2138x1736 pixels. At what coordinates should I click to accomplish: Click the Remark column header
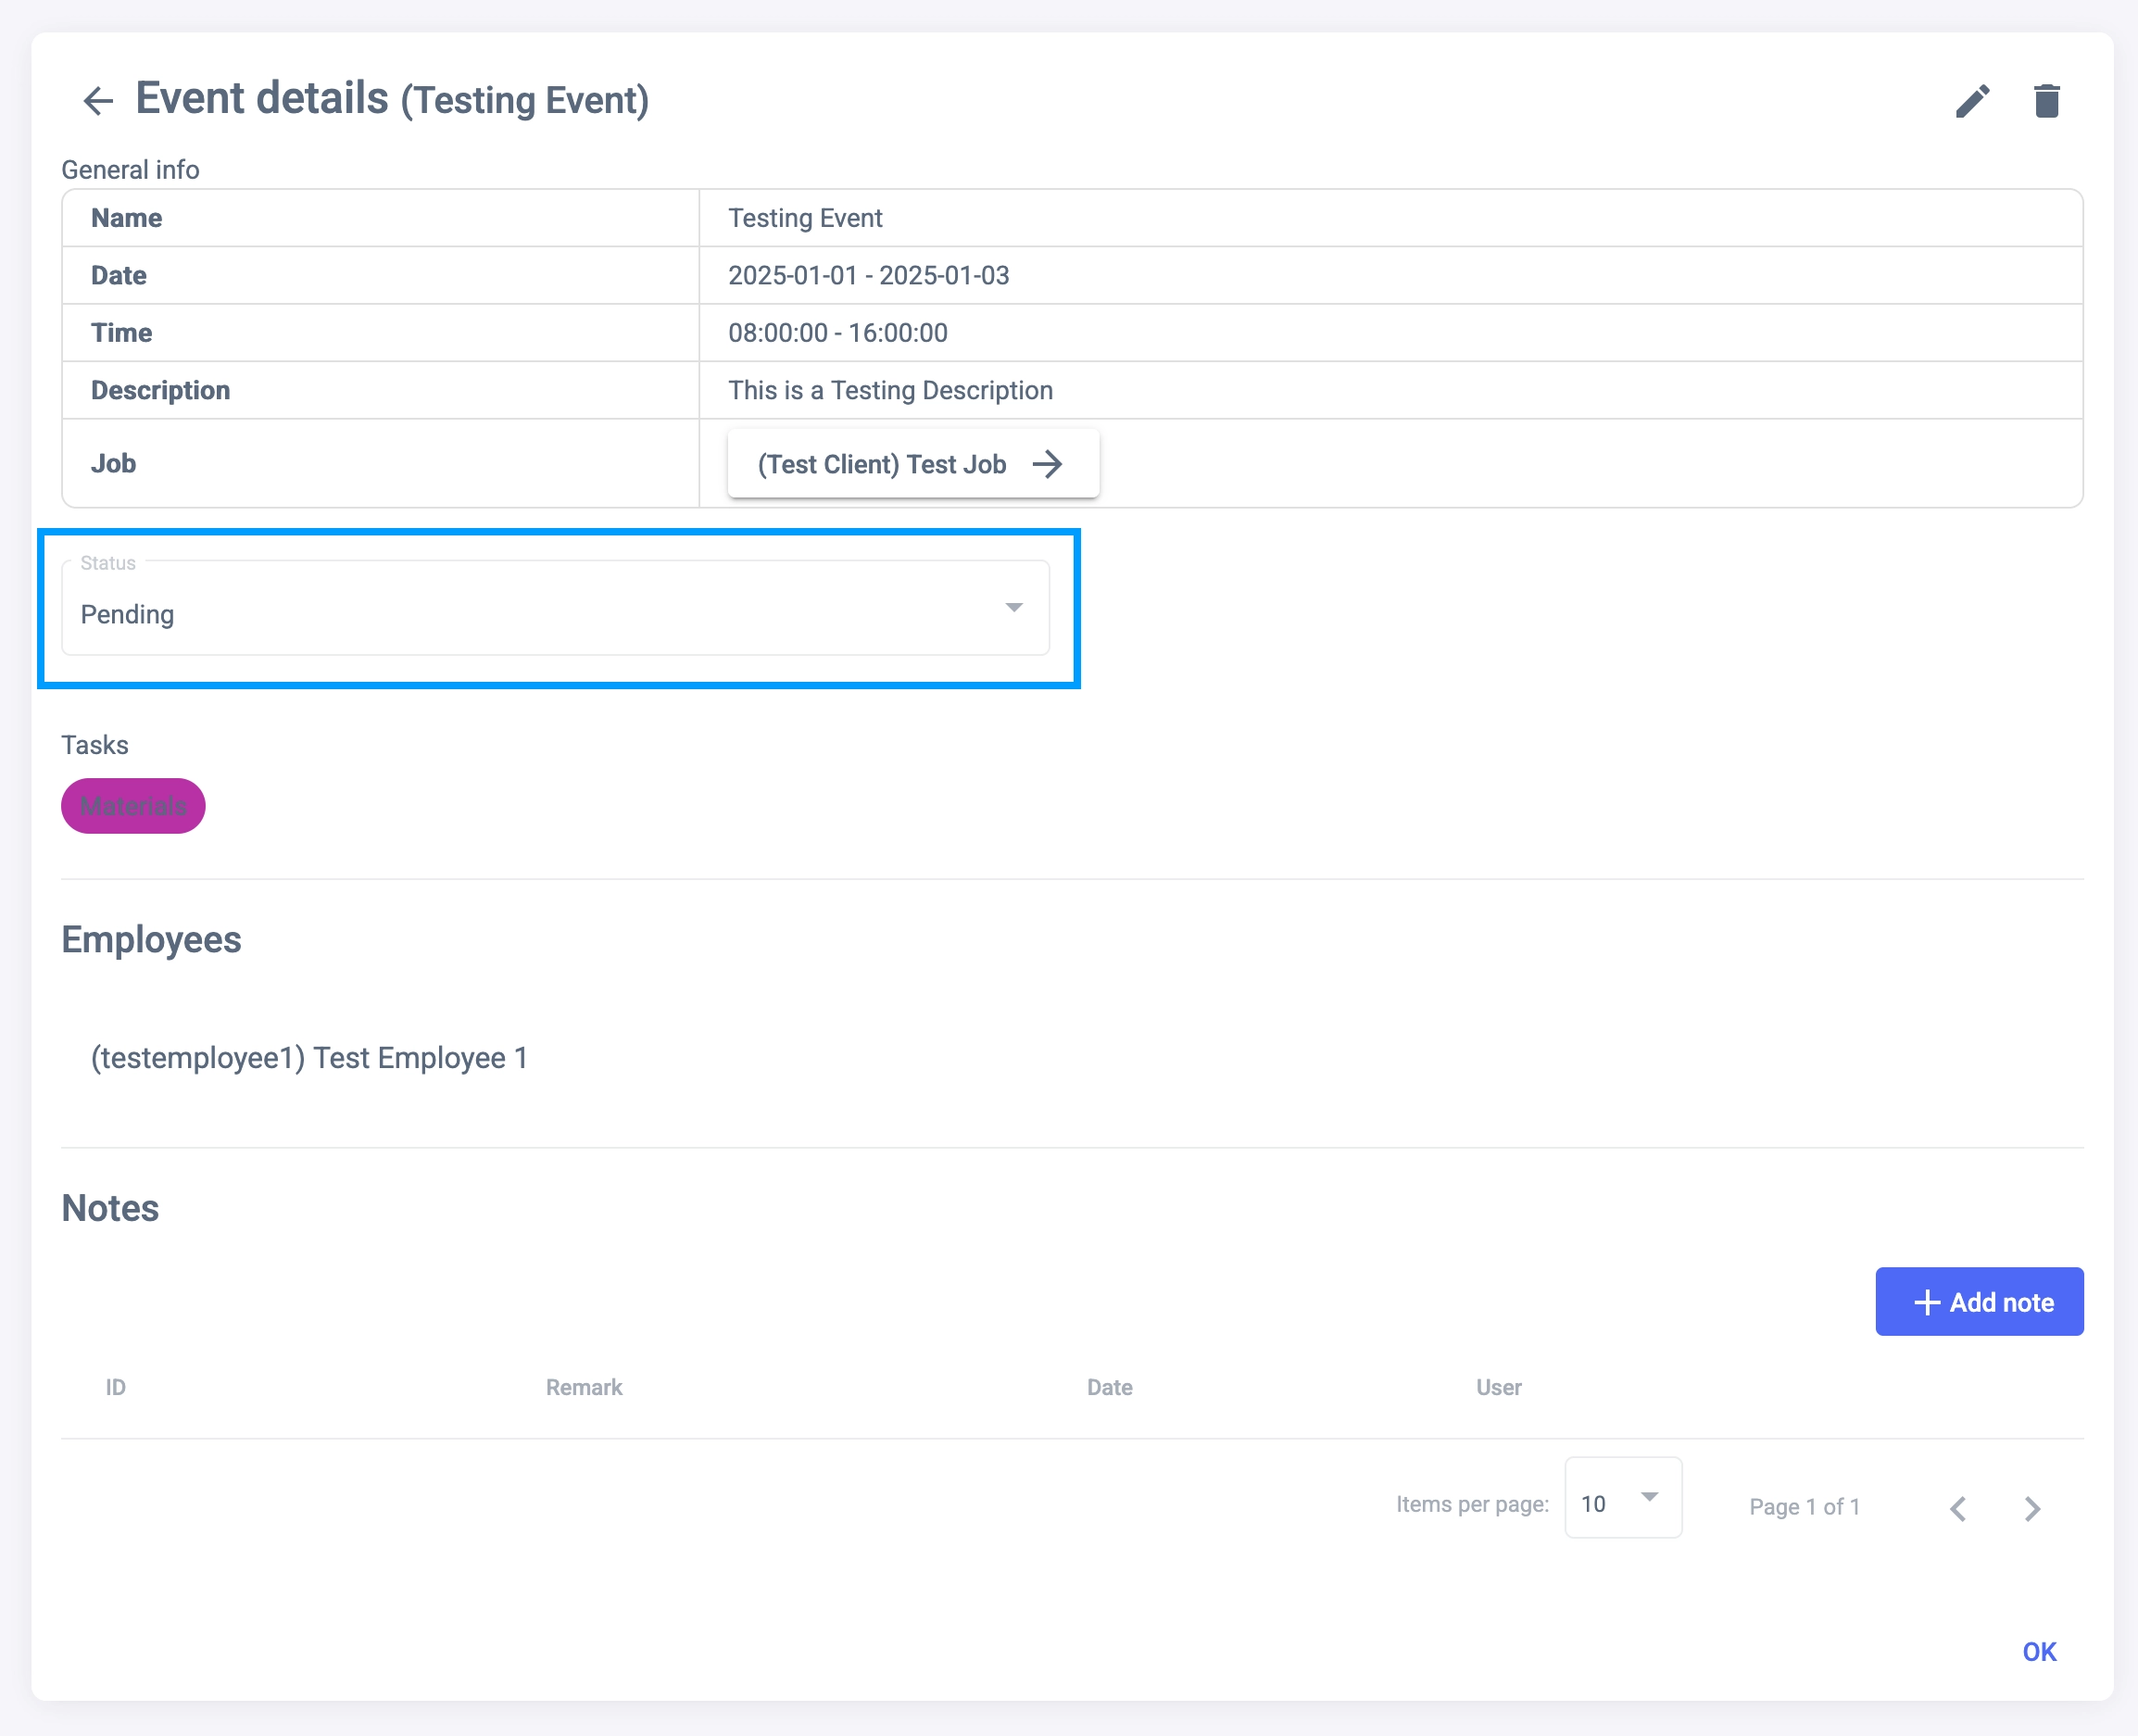584,1387
